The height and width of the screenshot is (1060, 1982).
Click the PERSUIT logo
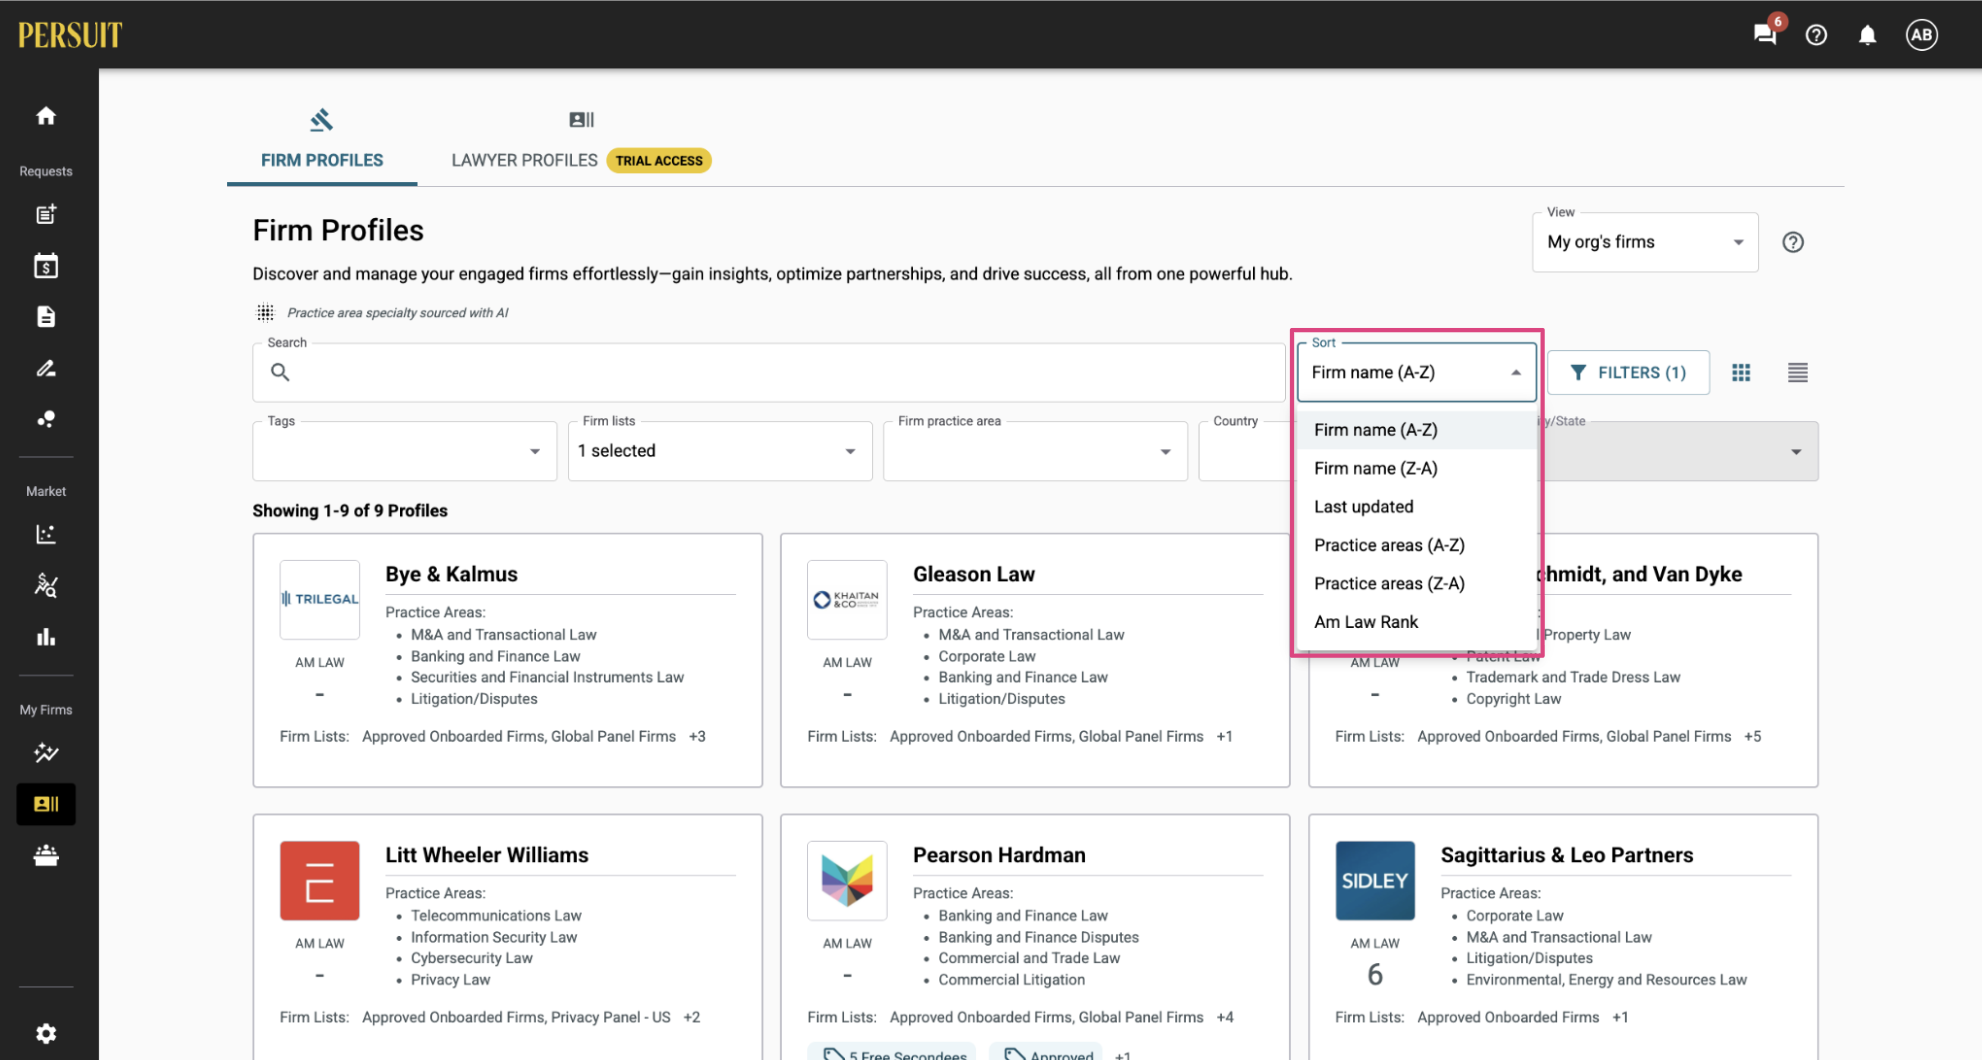70,35
